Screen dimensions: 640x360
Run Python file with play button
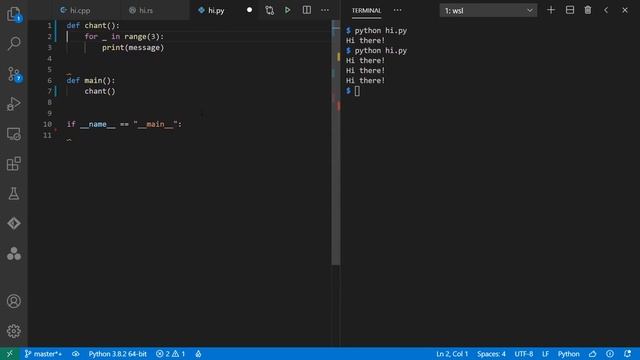288,10
